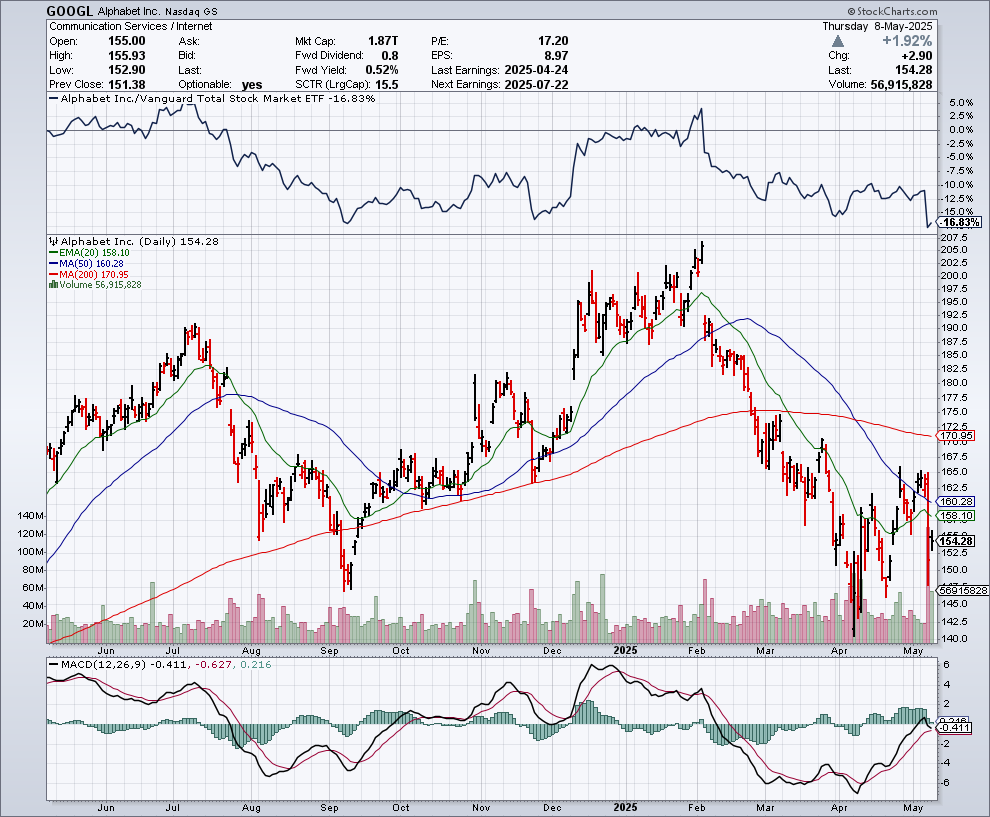Click the High value 155.93

[126, 56]
